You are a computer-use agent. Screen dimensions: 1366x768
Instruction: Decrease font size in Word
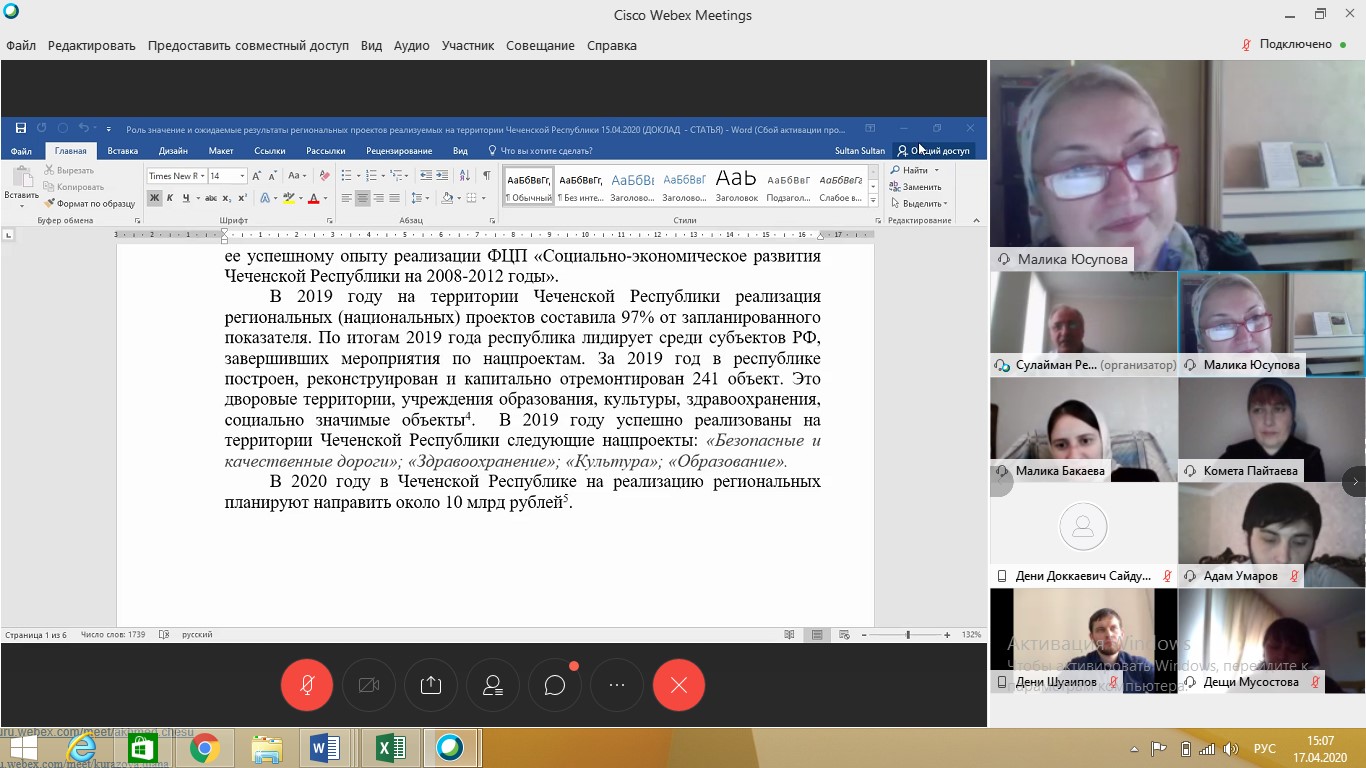click(272, 176)
